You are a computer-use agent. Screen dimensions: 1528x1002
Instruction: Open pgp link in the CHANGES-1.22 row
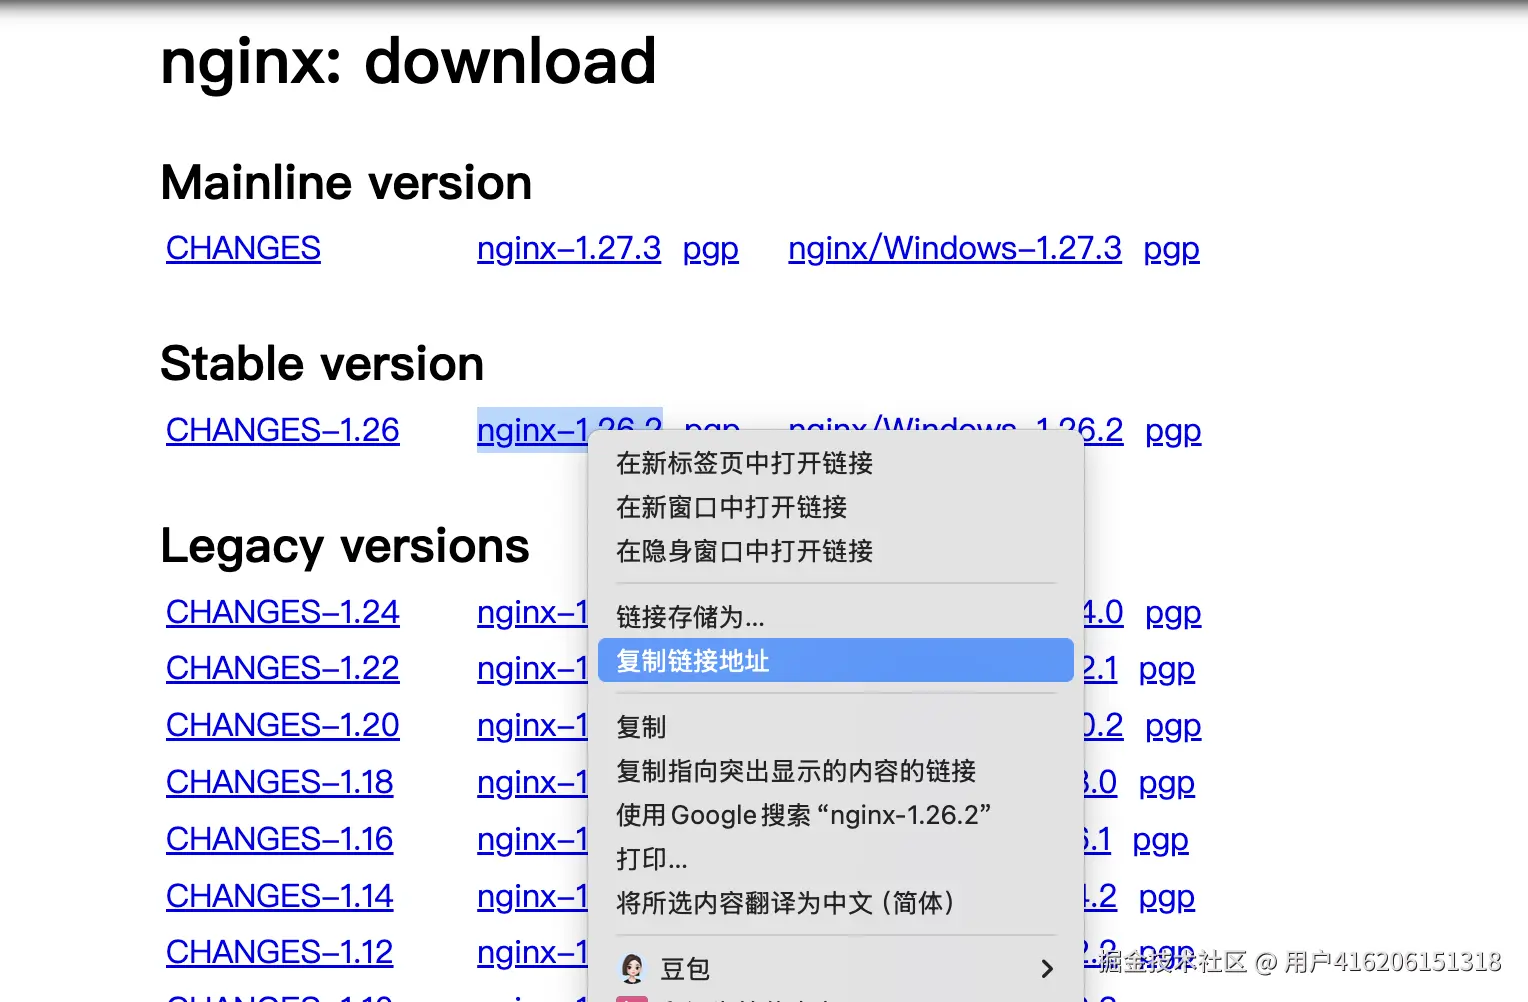[x=1167, y=670]
